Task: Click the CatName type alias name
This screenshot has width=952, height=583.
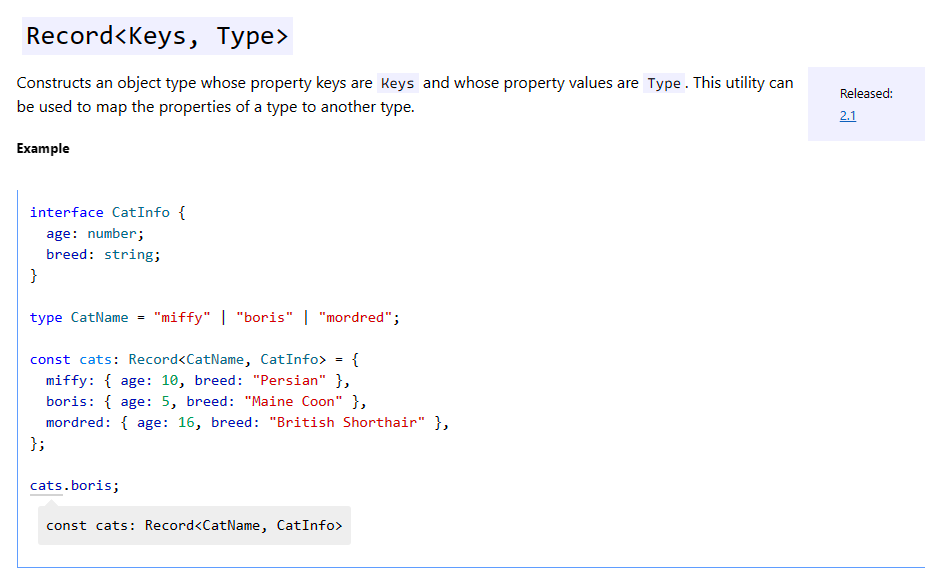Action: click(x=99, y=317)
